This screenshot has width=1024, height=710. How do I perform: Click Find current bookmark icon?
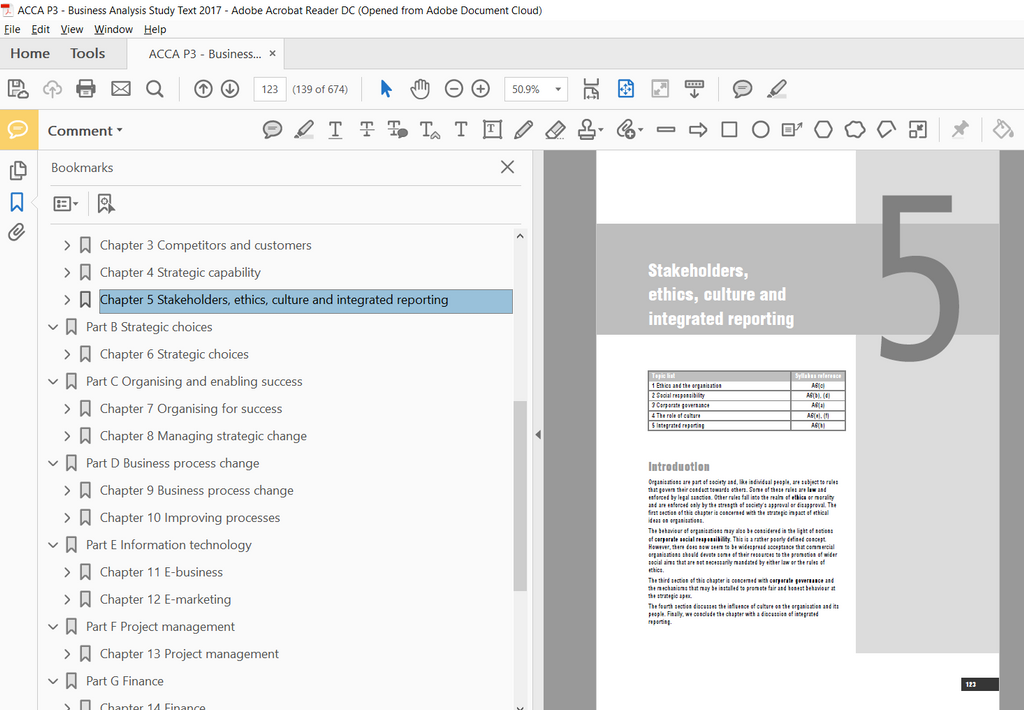(105, 204)
